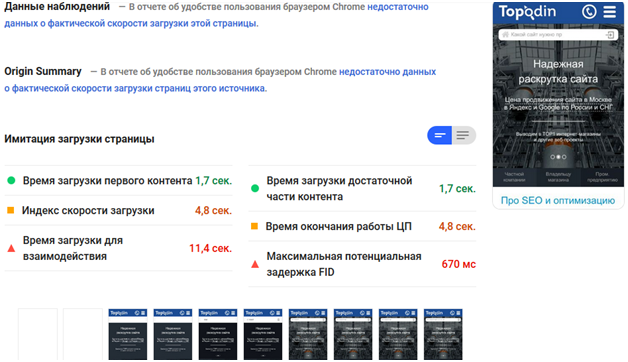Open link about insufficient data for this page speed
This screenshot has height=362, width=628.
(216, 15)
